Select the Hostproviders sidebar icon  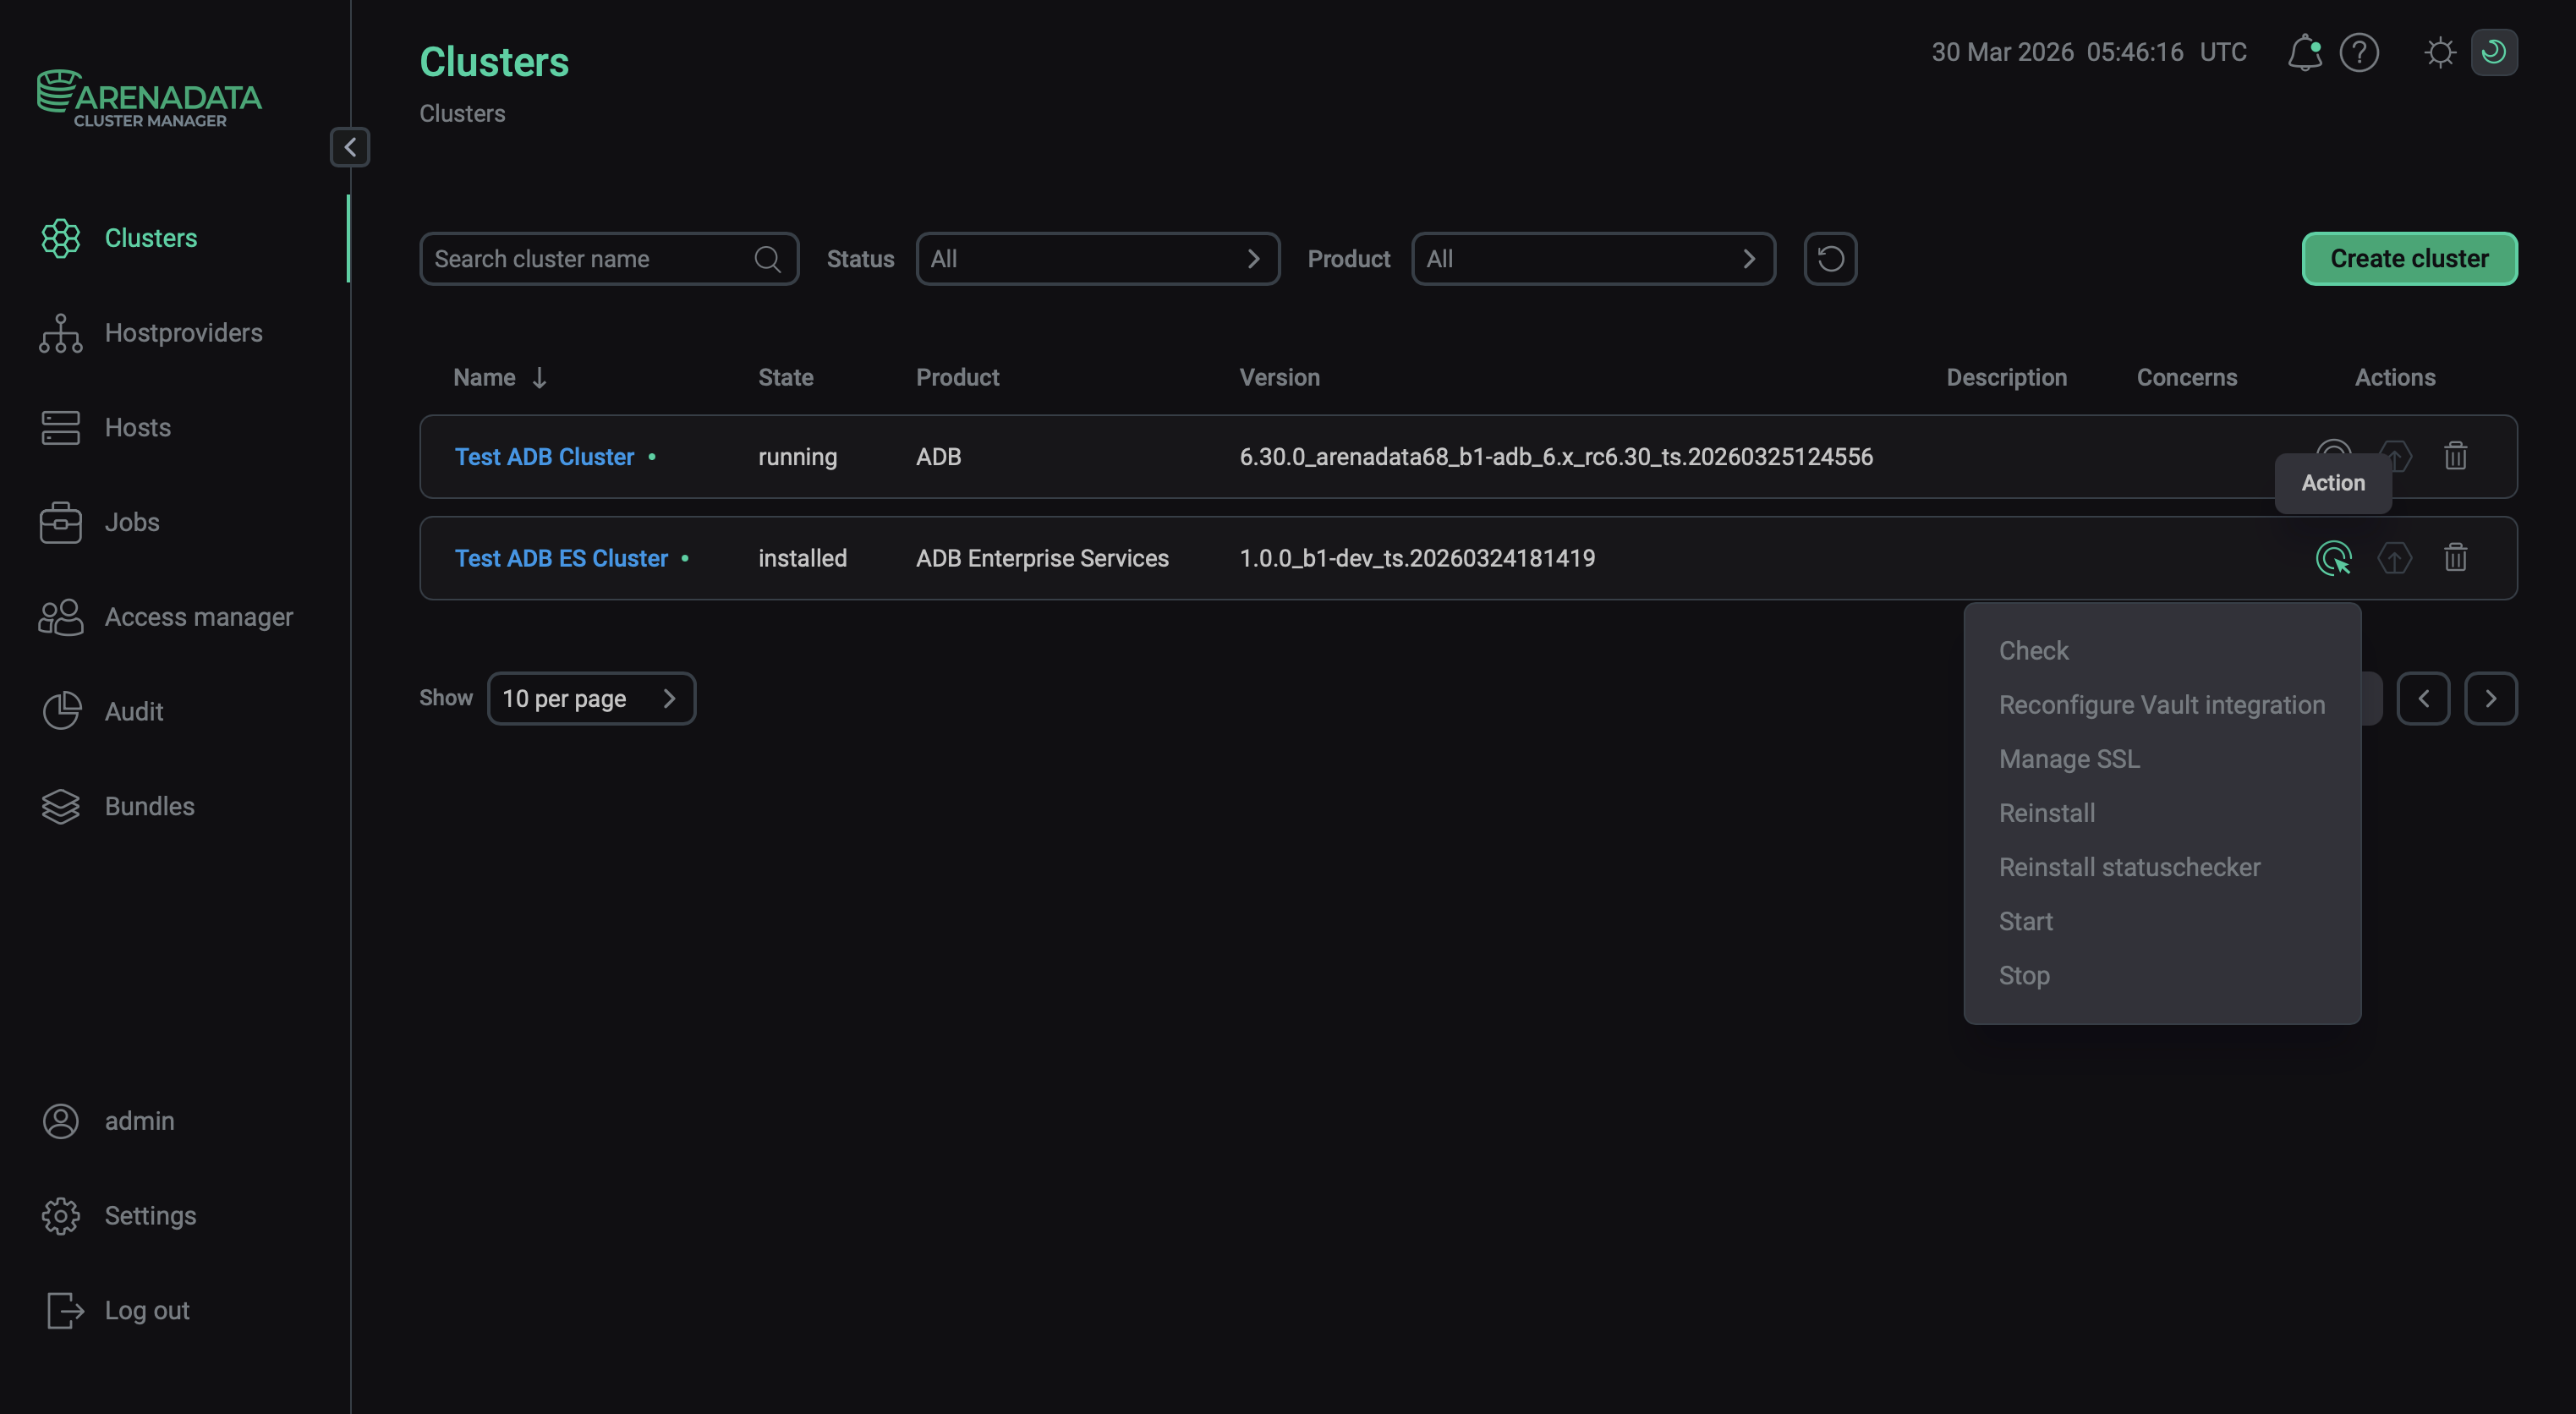click(60, 332)
